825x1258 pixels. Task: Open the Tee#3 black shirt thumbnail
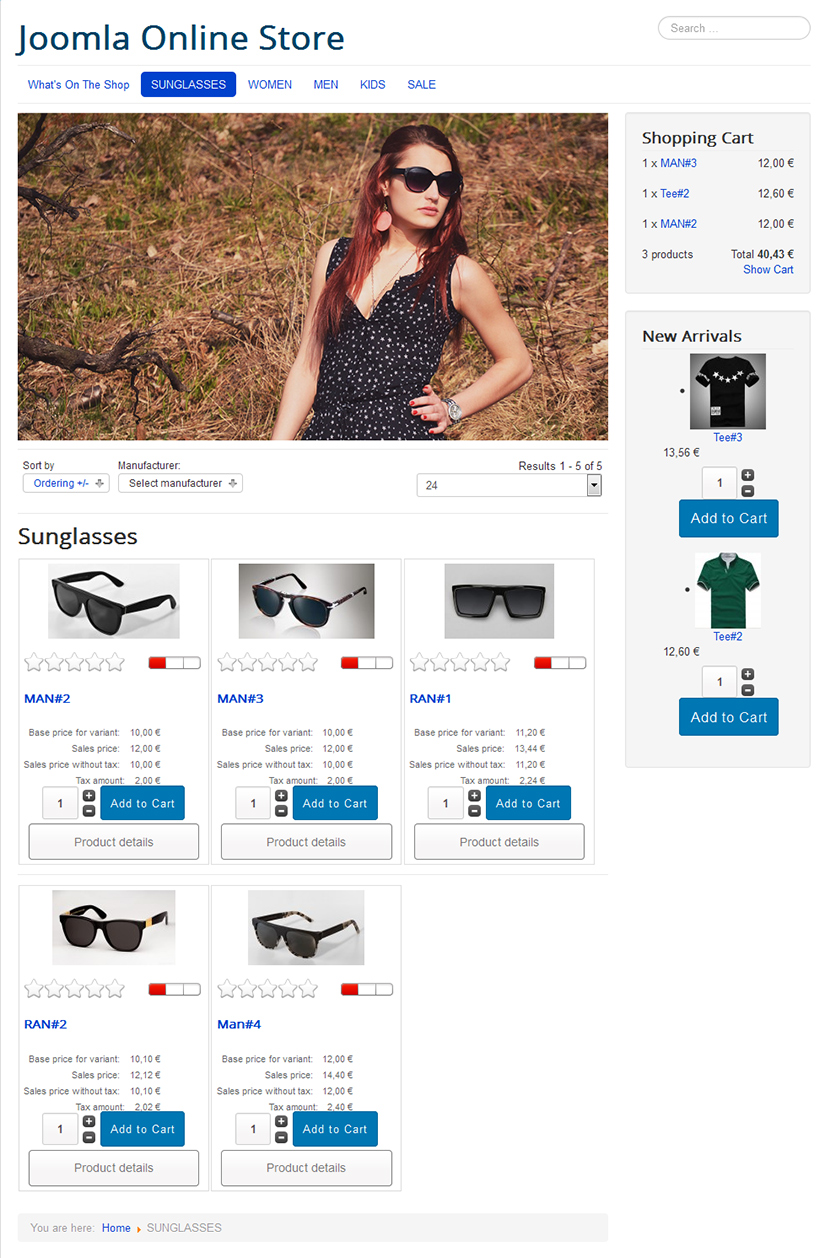coord(727,391)
